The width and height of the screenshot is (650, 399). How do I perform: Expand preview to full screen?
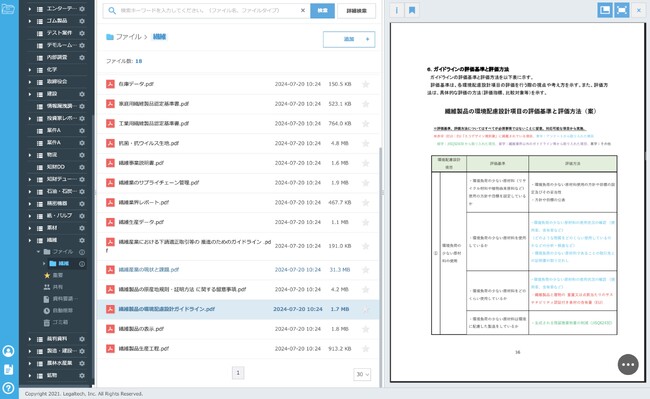(x=622, y=10)
